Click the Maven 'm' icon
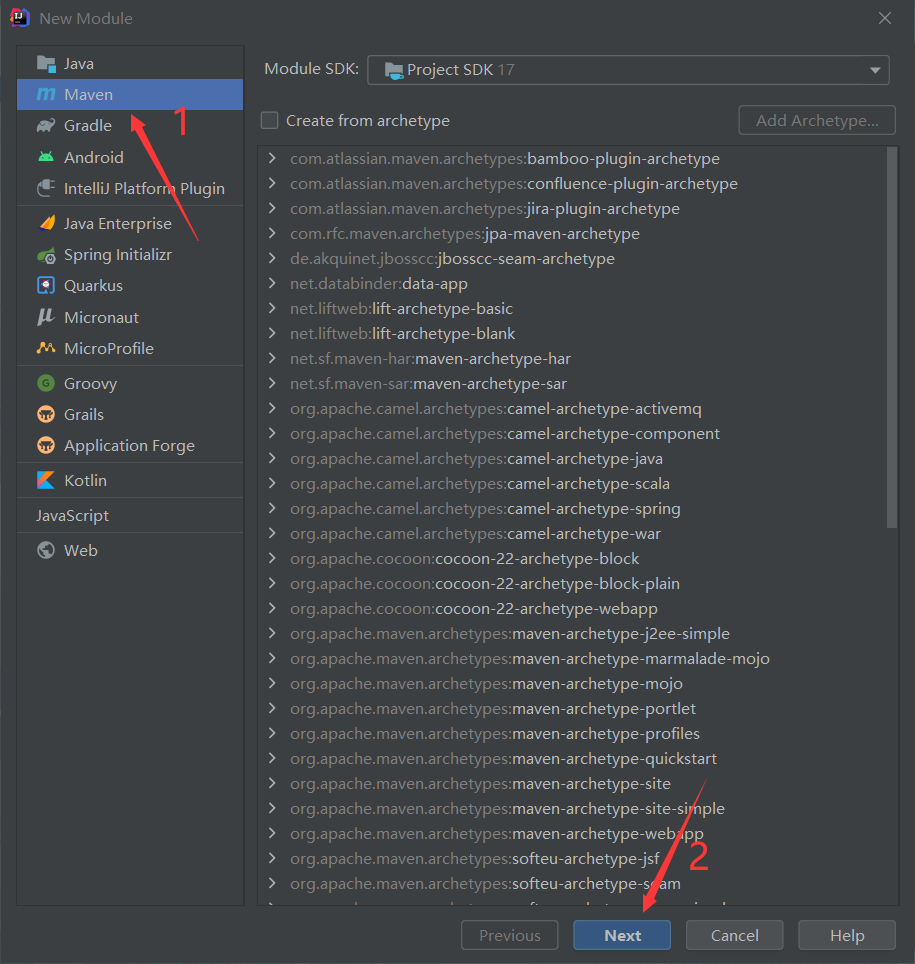 [x=46, y=95]
